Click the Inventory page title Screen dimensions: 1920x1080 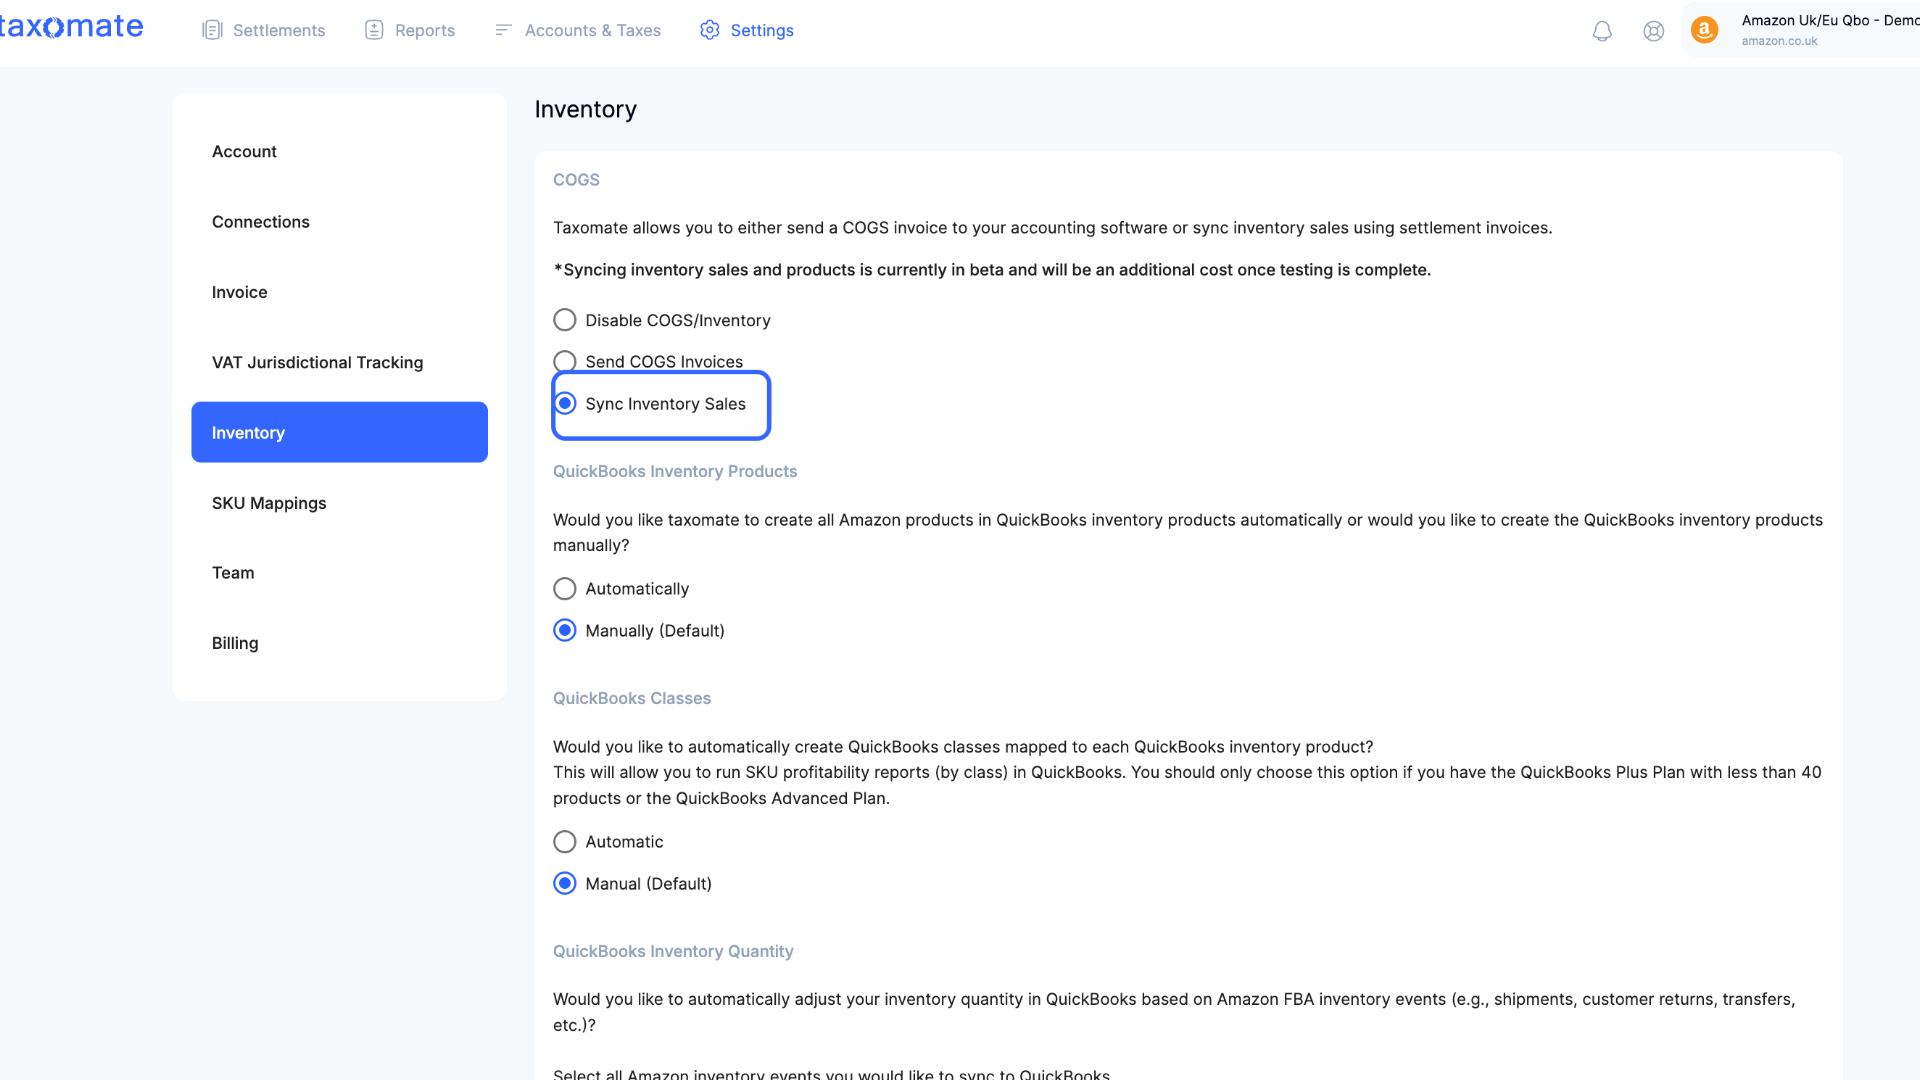coord(585,109)
